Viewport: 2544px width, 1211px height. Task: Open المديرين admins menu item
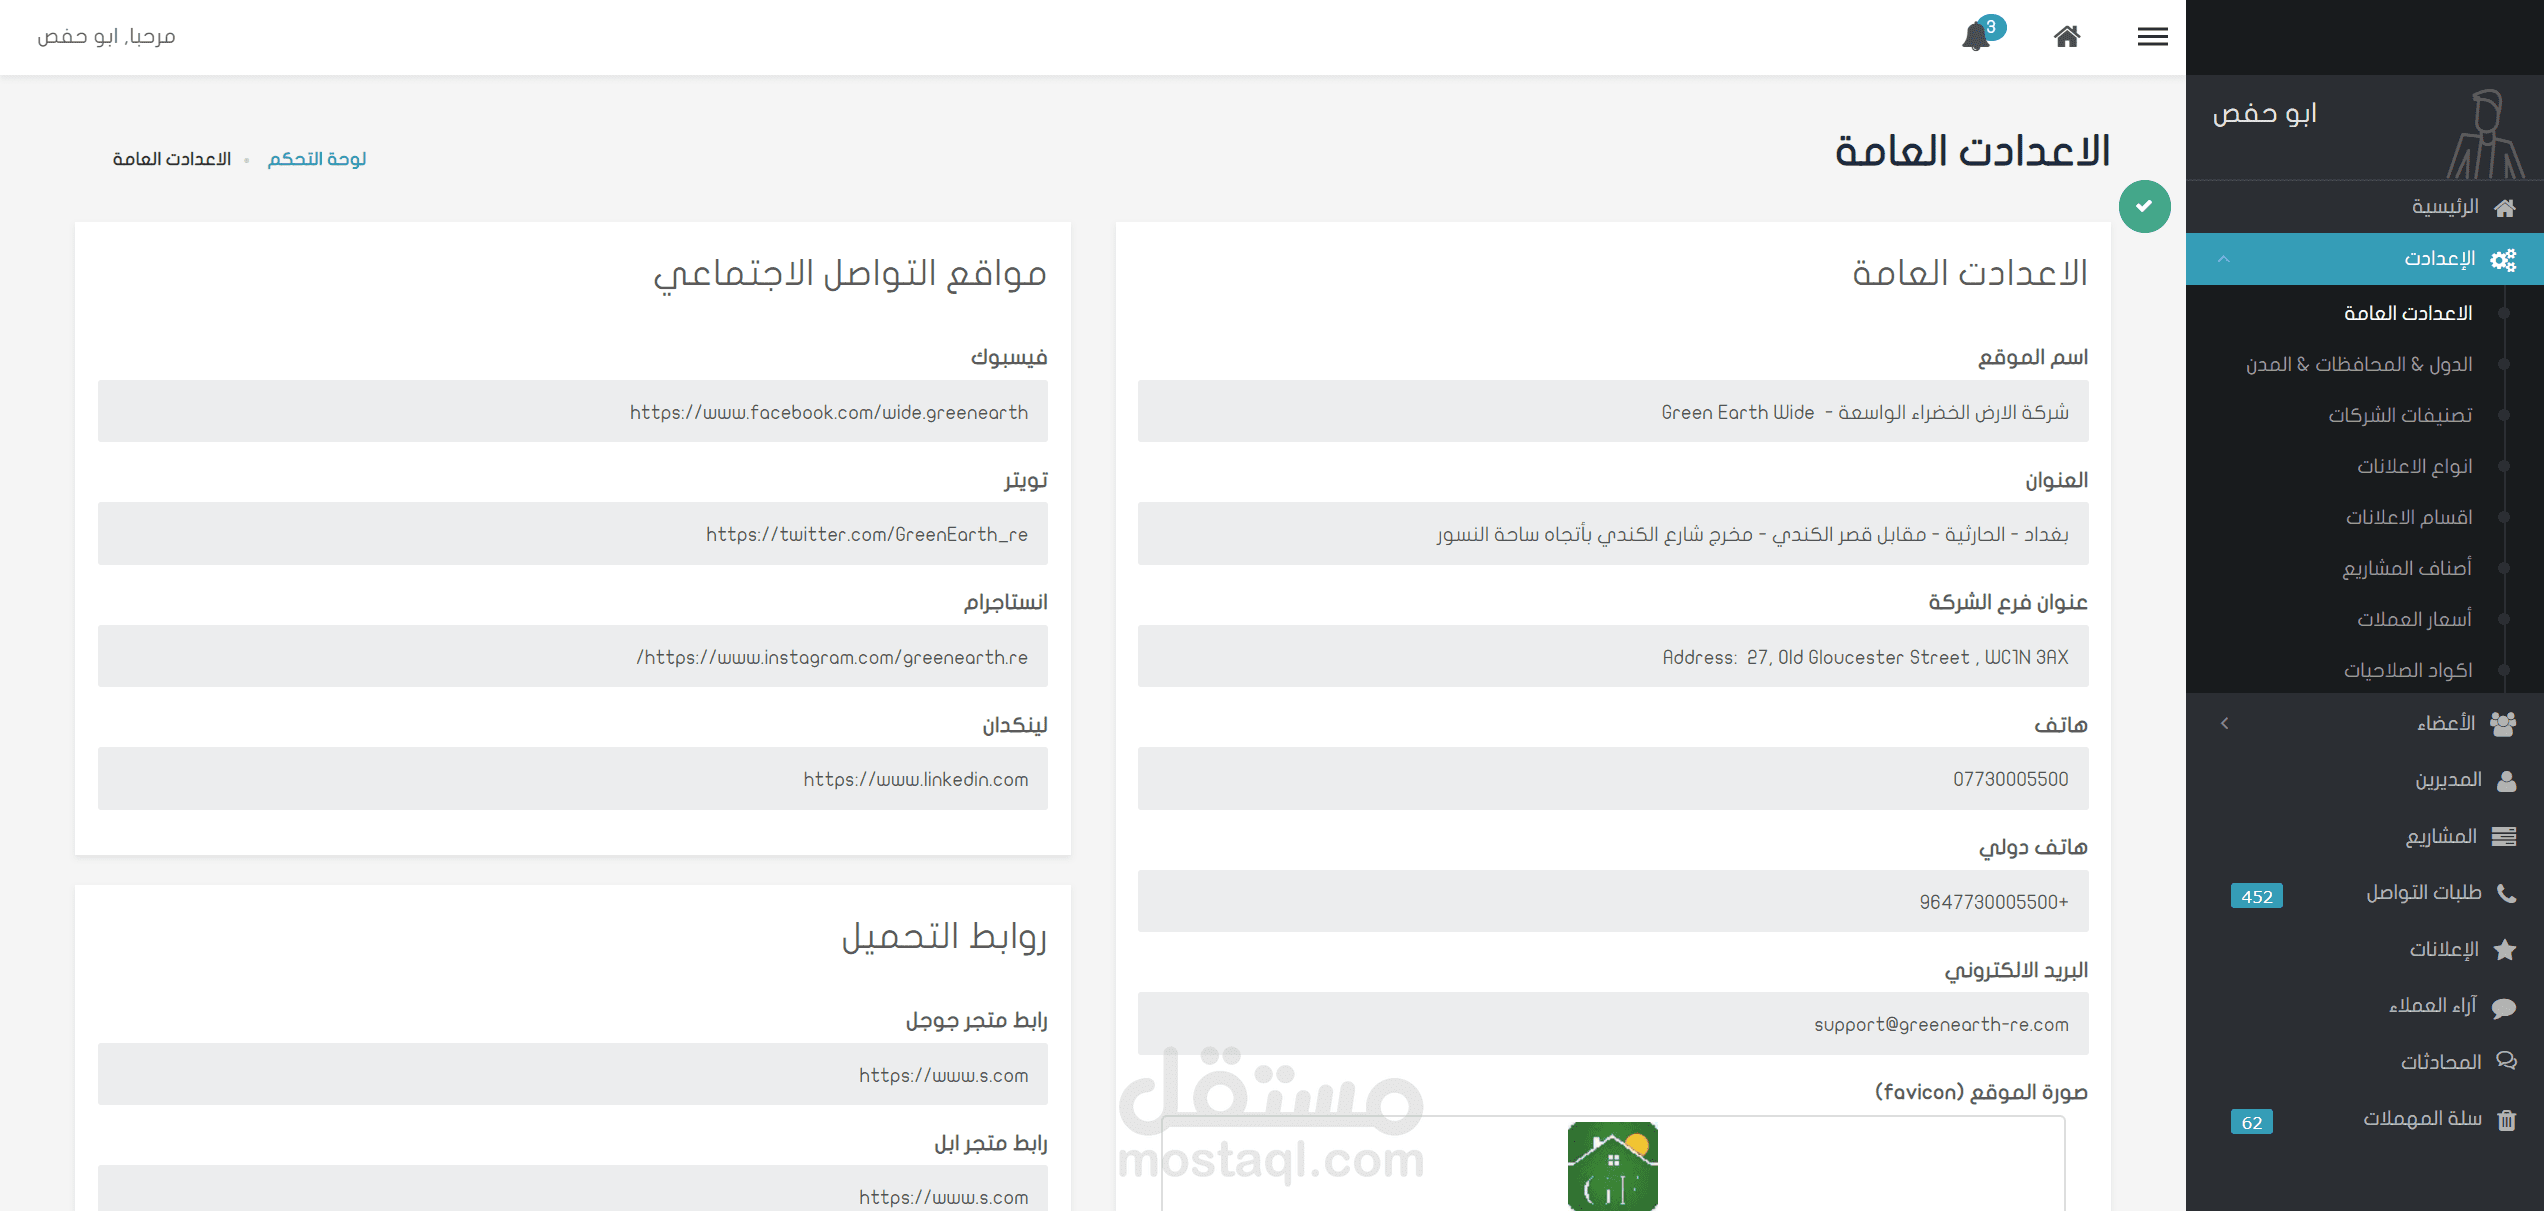click(2449, 780)
